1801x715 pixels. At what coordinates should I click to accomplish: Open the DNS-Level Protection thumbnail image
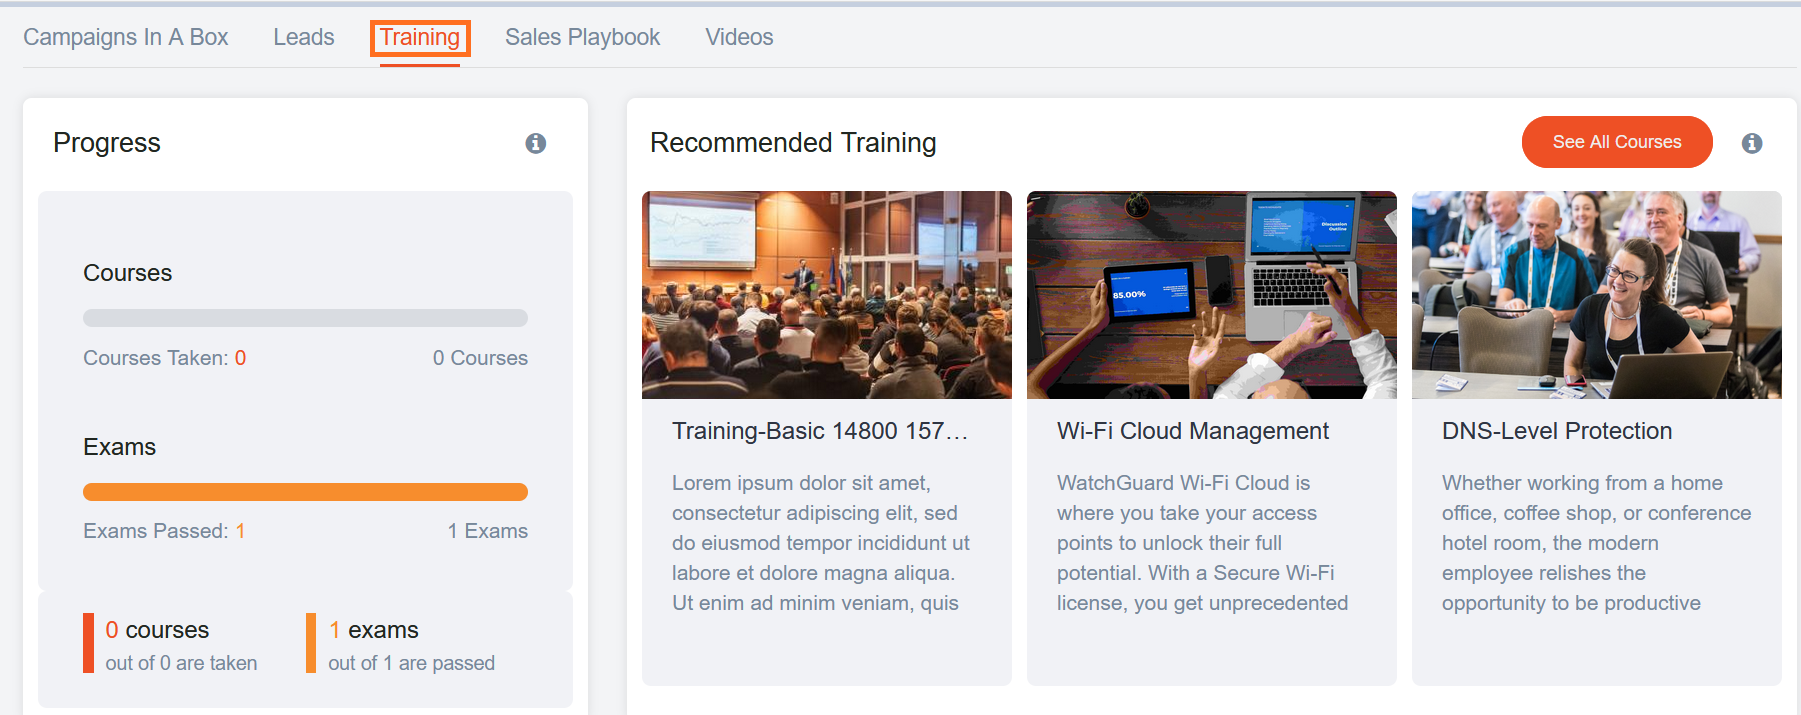tap(1597, 295)
